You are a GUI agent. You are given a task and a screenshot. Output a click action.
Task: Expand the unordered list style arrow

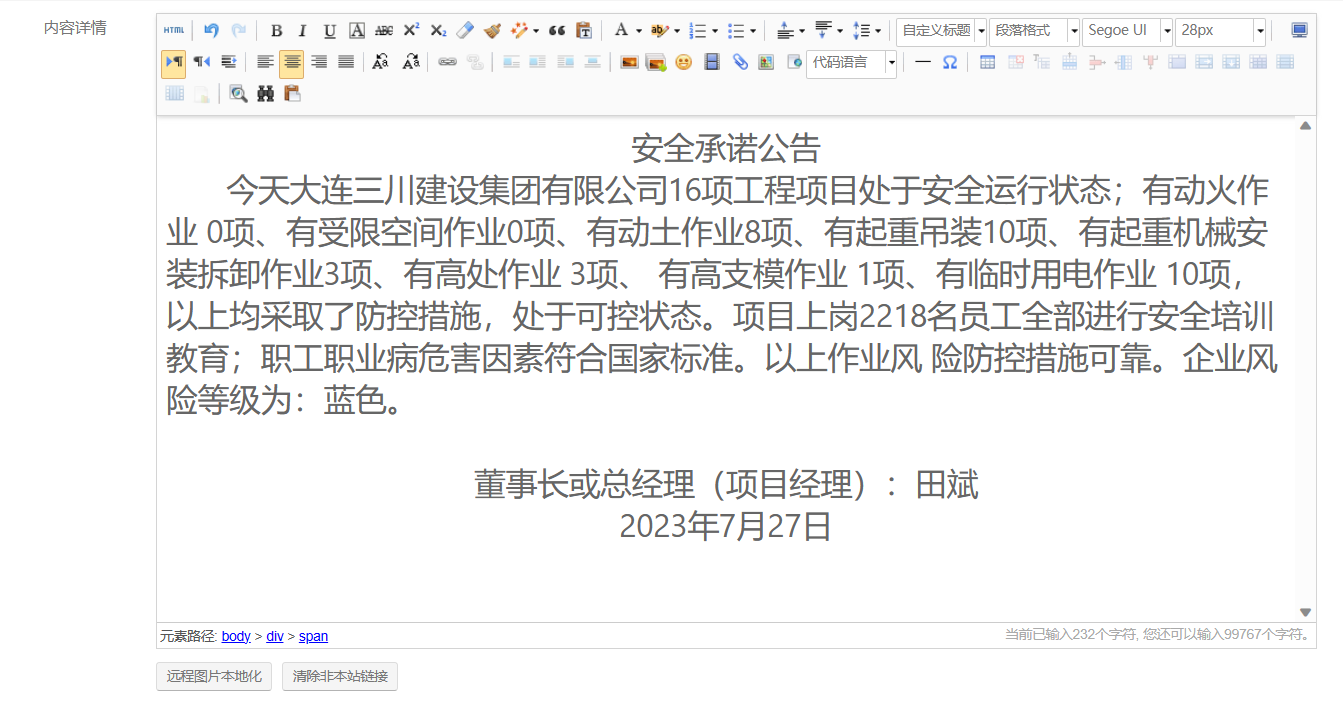point(752,31)
